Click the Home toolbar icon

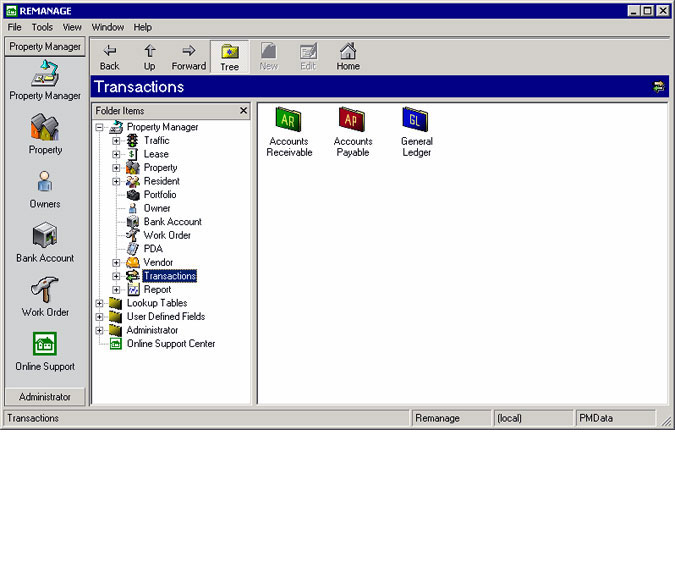tap(348, 57)
